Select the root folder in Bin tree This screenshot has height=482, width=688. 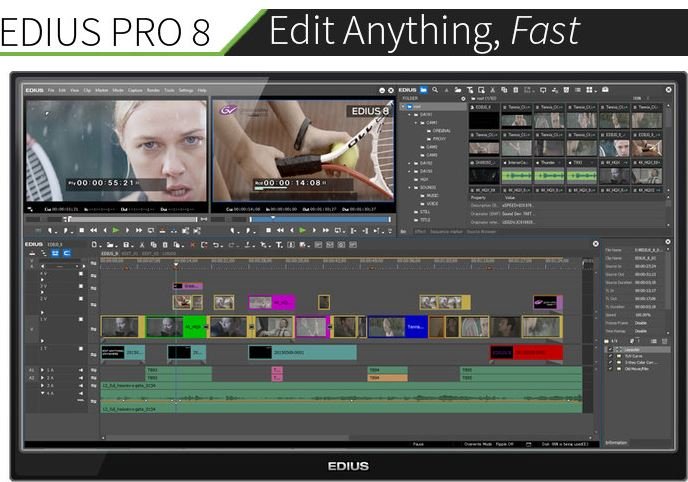pos(434,107)
